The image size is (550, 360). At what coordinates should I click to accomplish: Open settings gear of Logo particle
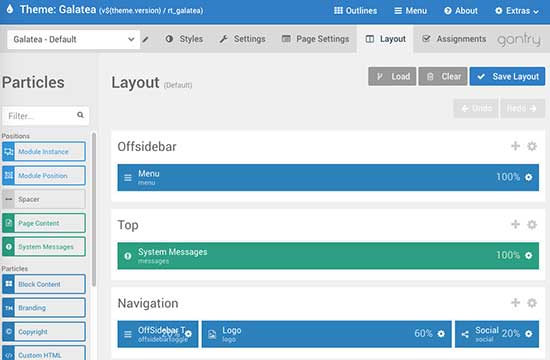click(x=441, y=334)
